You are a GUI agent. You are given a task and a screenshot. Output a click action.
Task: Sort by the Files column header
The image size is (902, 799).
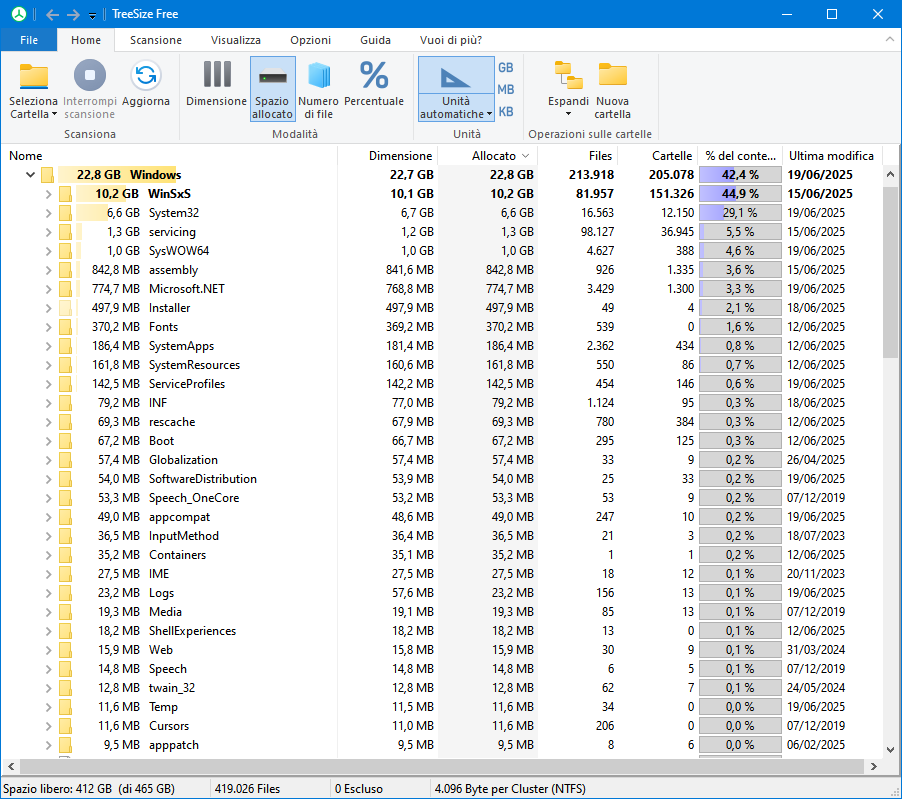pos(578,156)
